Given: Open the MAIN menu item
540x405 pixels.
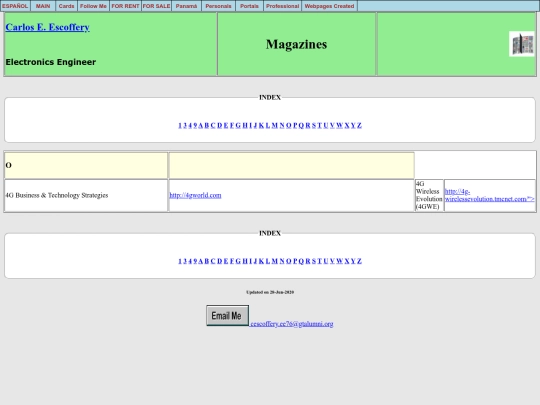Looking at the screenshot, I should pyautogui.click(x=43, y=6).
